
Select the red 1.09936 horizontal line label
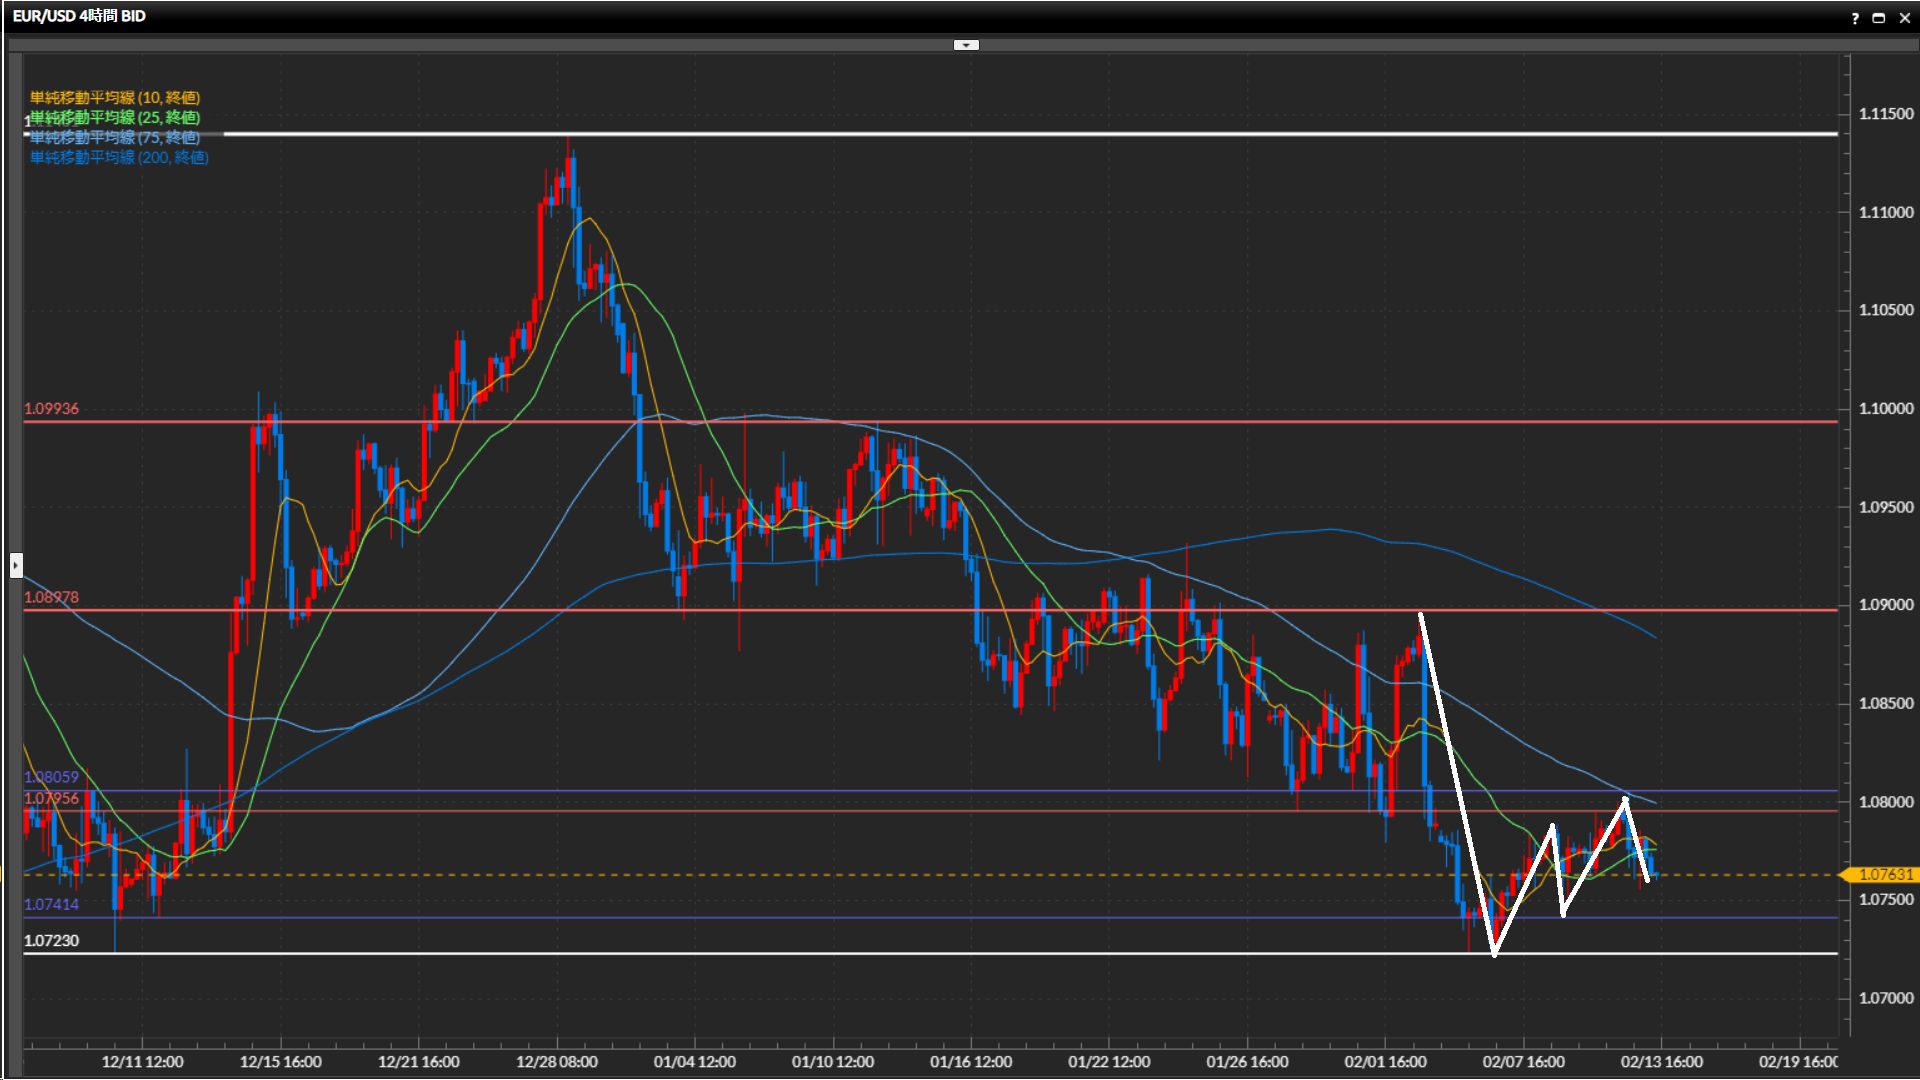point(51,408)
